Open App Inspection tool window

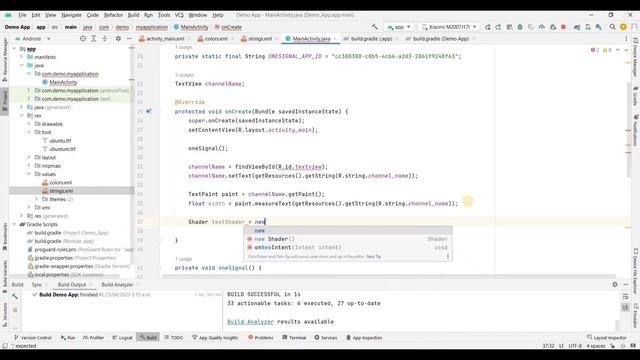tap(364, 338)
